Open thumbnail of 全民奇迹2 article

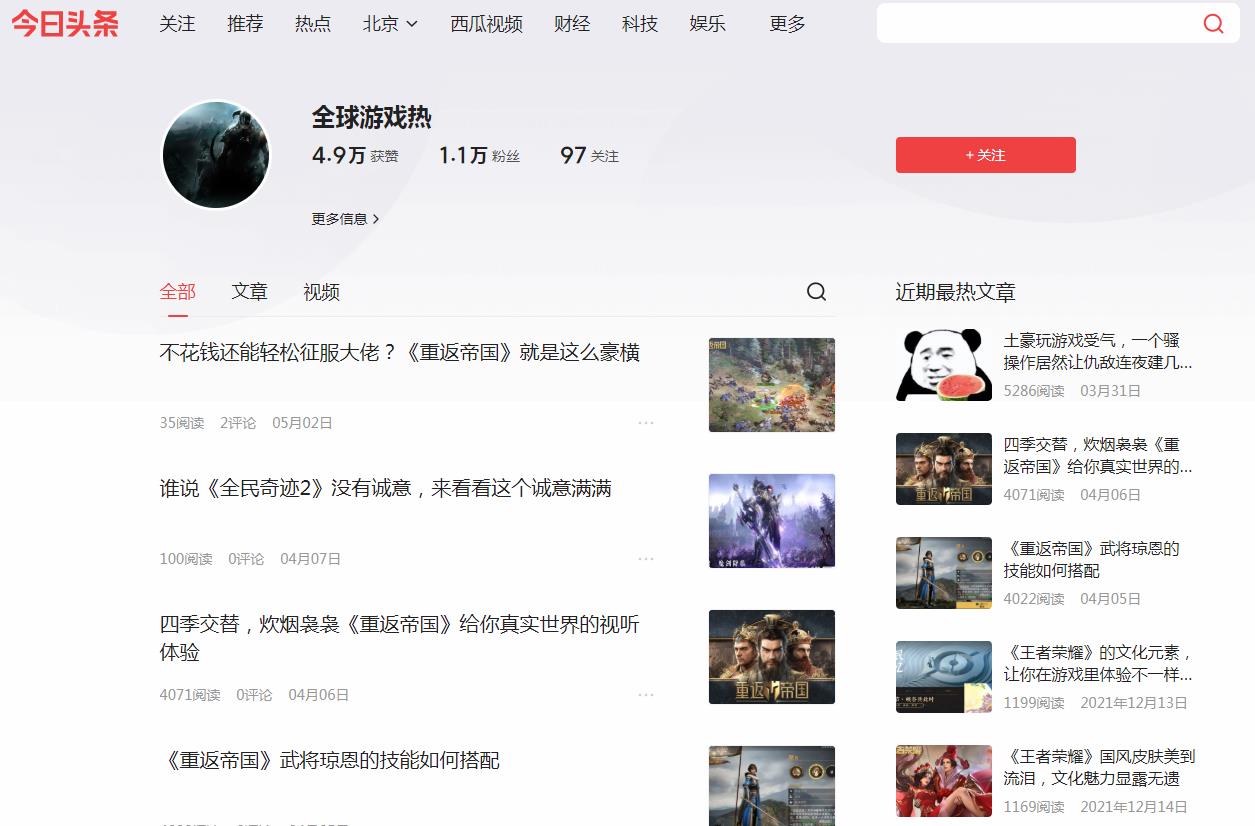click(772, 521)
